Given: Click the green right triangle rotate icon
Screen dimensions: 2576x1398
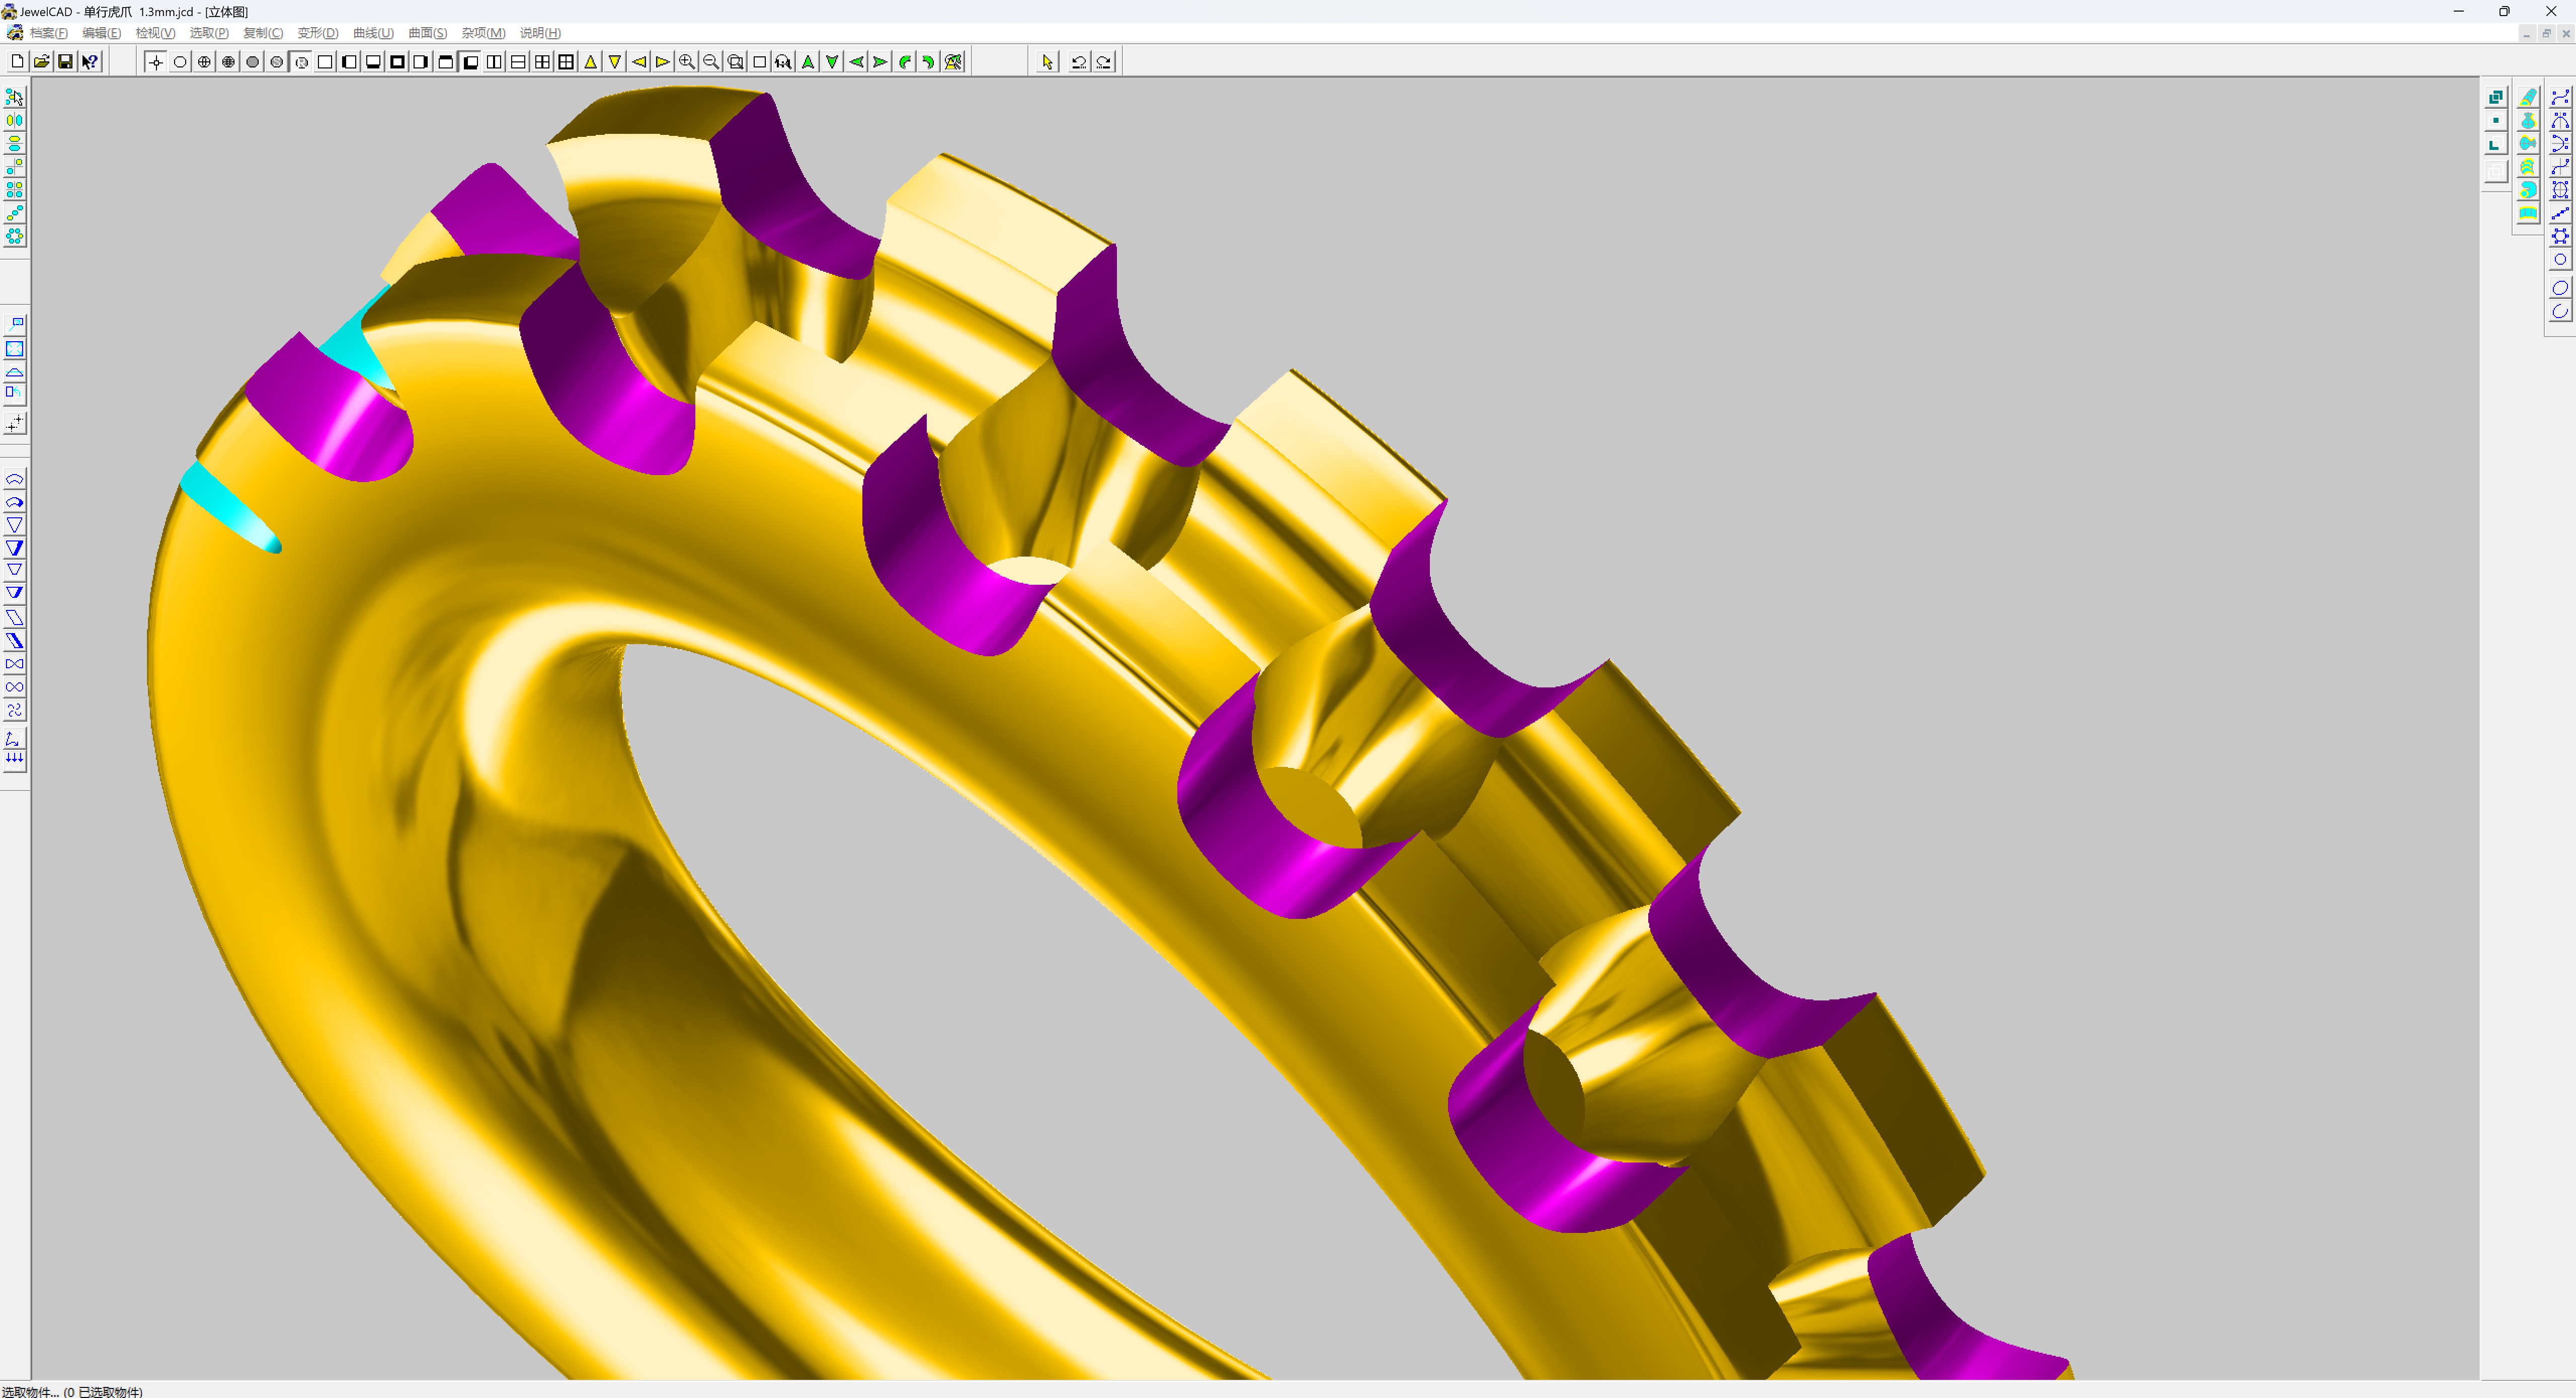Looking at the screenshot, I should coord(880,62).
